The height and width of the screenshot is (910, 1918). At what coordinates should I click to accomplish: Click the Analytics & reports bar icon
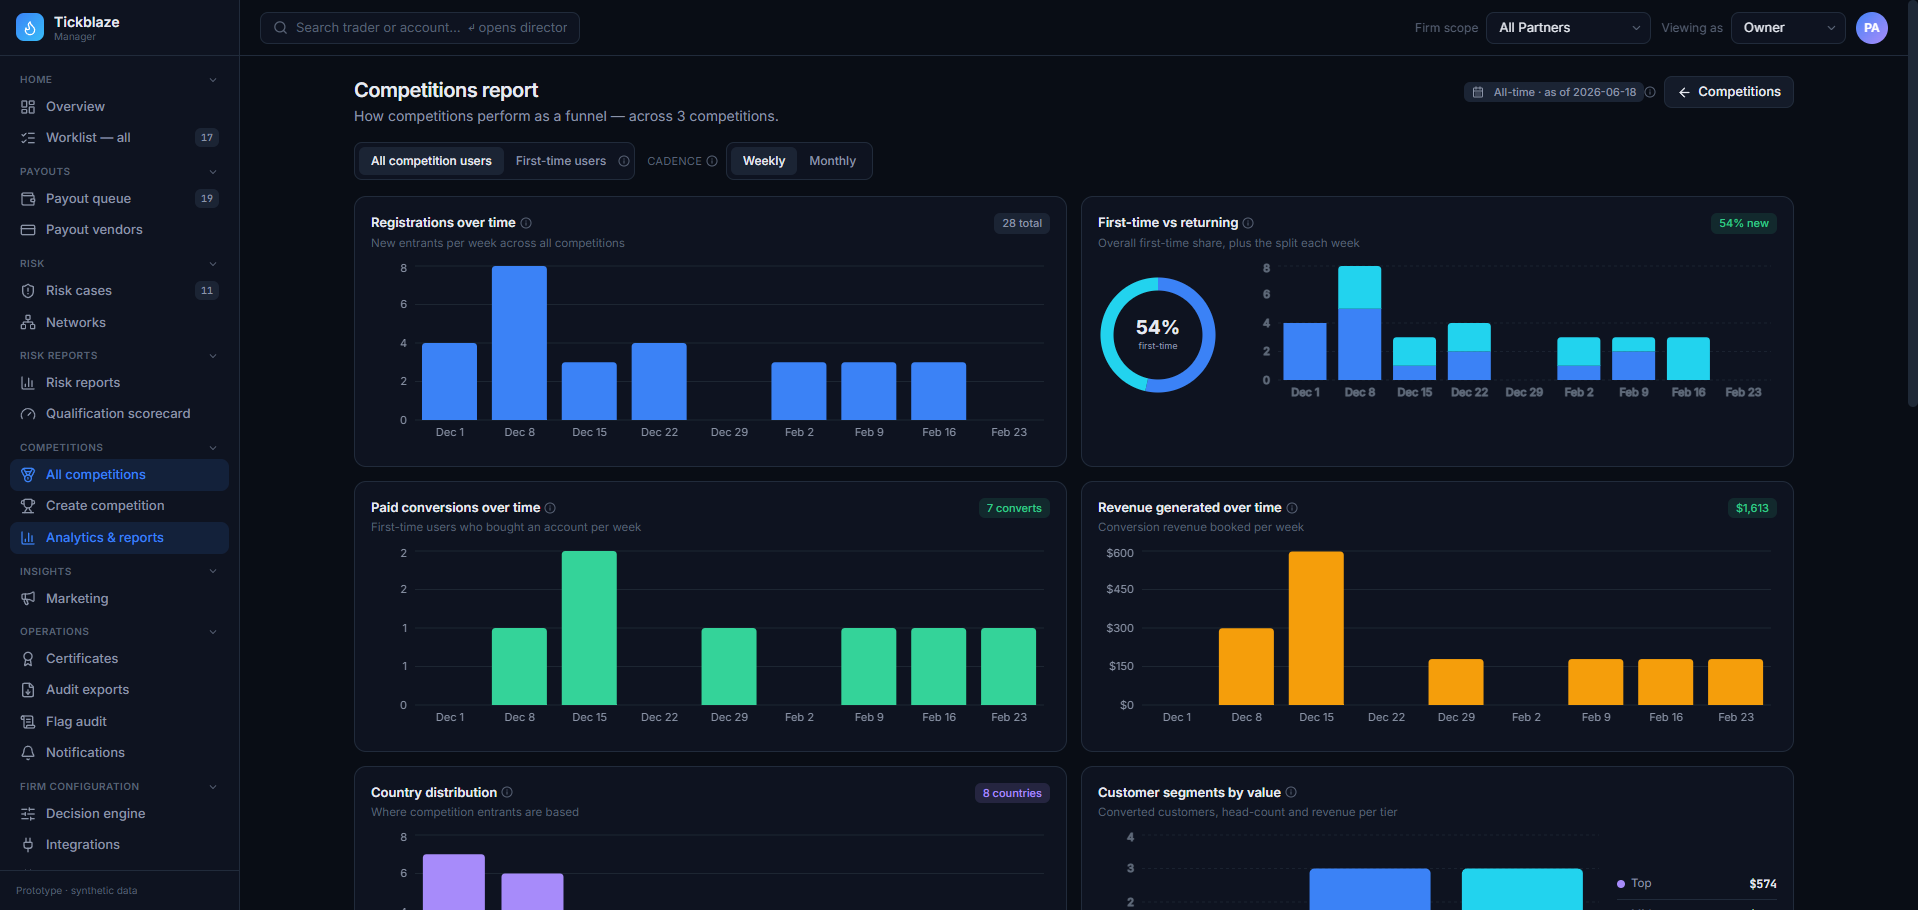click(x=28, y=538)
